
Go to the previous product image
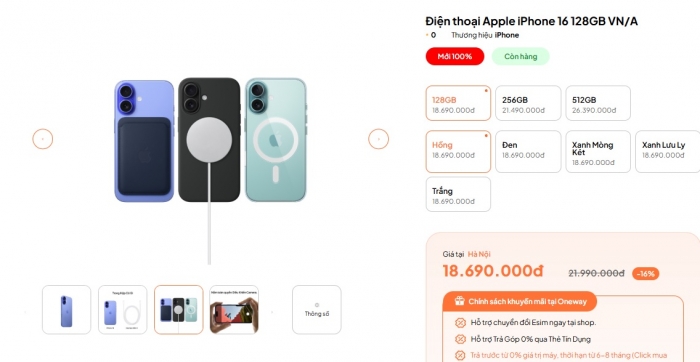tap(43, 139)
